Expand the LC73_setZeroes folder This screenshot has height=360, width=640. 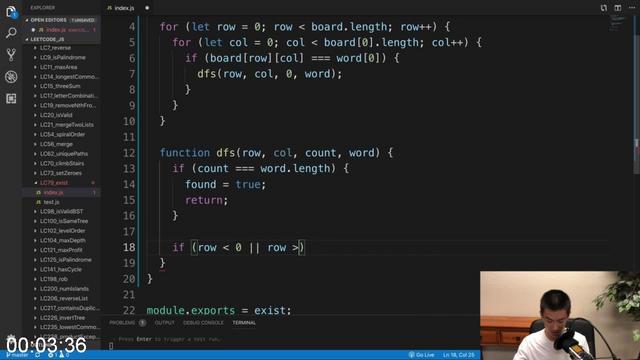[x=61, y=173]
